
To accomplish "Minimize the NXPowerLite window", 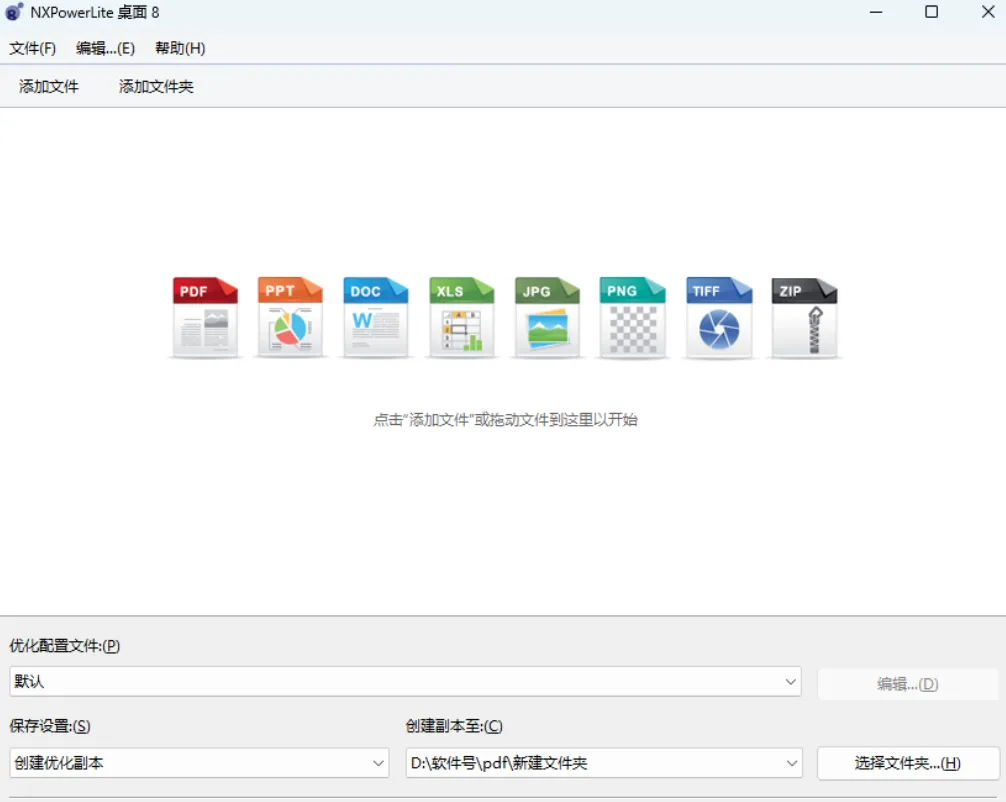I will (x=876, y=12).
